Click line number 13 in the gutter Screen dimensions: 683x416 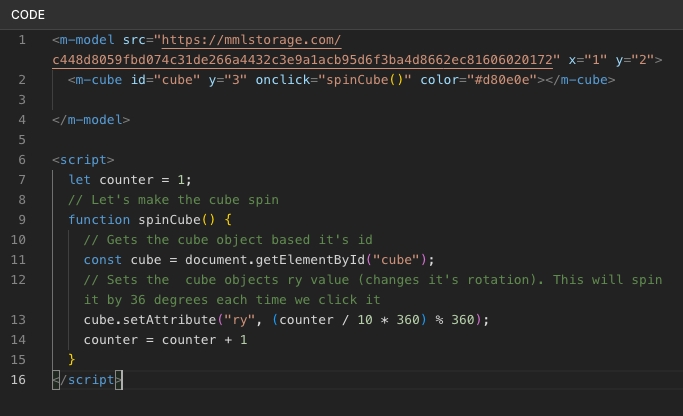point(19,319)
